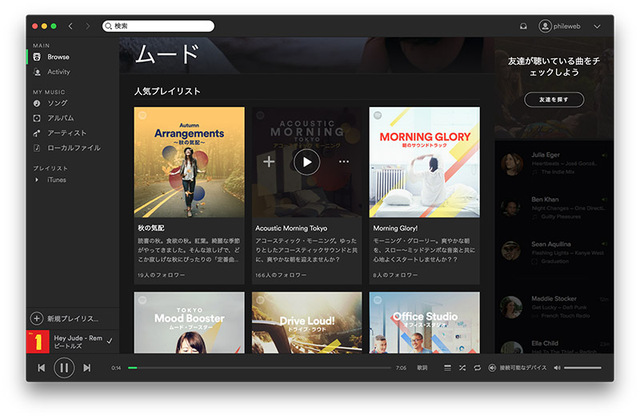This screenshot has height=419, width=640.
Task: Click 友達を探す button
Action: (x=554, y=100)
